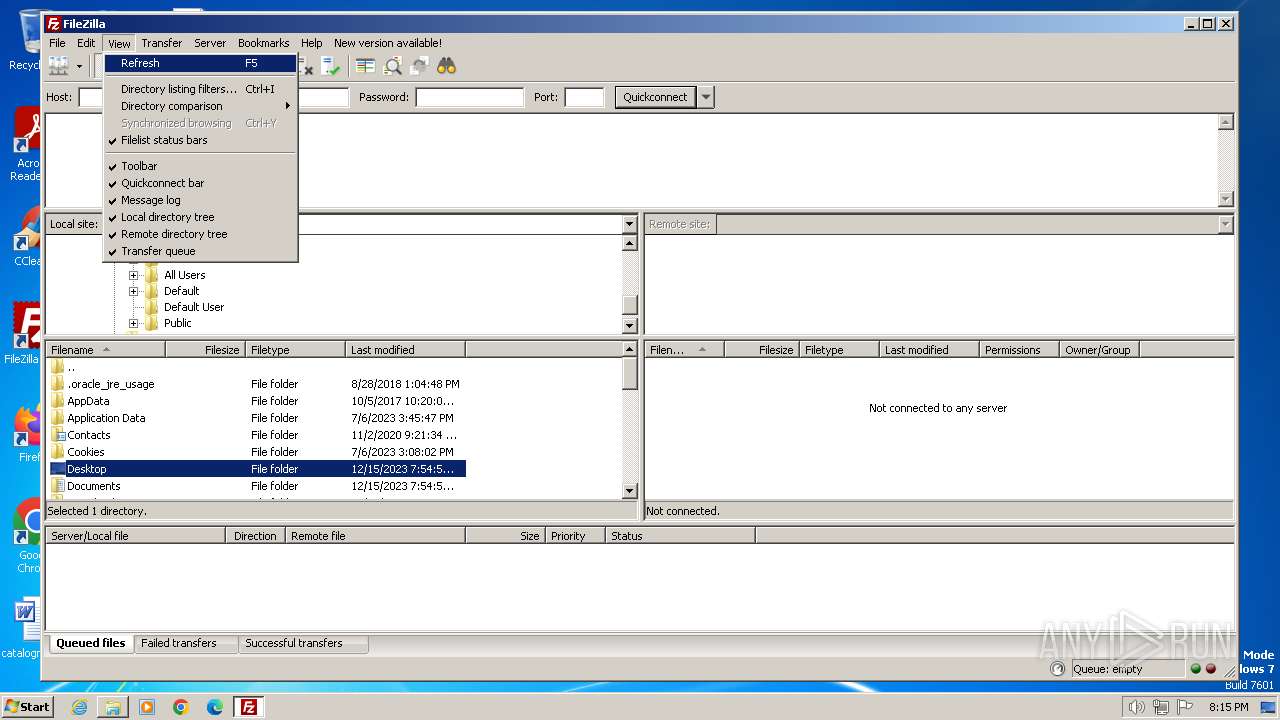The image size is (1280, 720).
Task: Open Chrome from the taskbar
Action: 181,707
